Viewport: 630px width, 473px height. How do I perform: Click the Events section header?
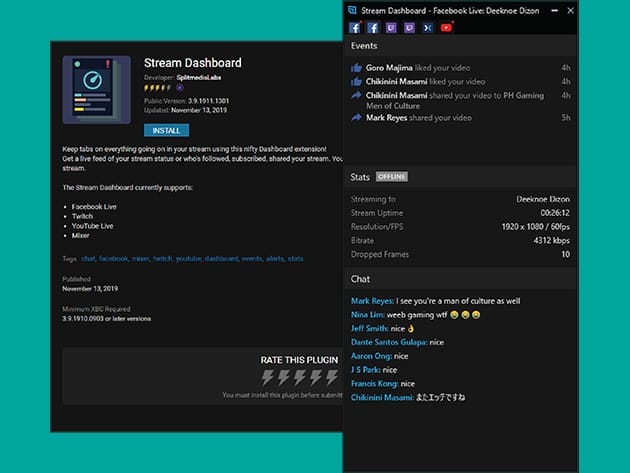pos(364,46)
